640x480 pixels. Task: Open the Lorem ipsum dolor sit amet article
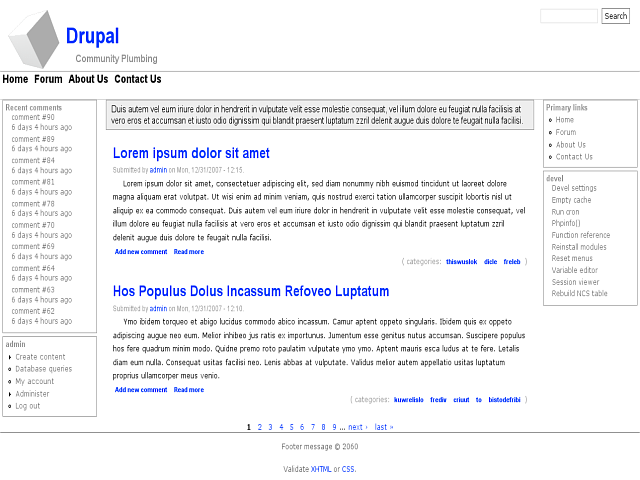(x=191, y=153)
